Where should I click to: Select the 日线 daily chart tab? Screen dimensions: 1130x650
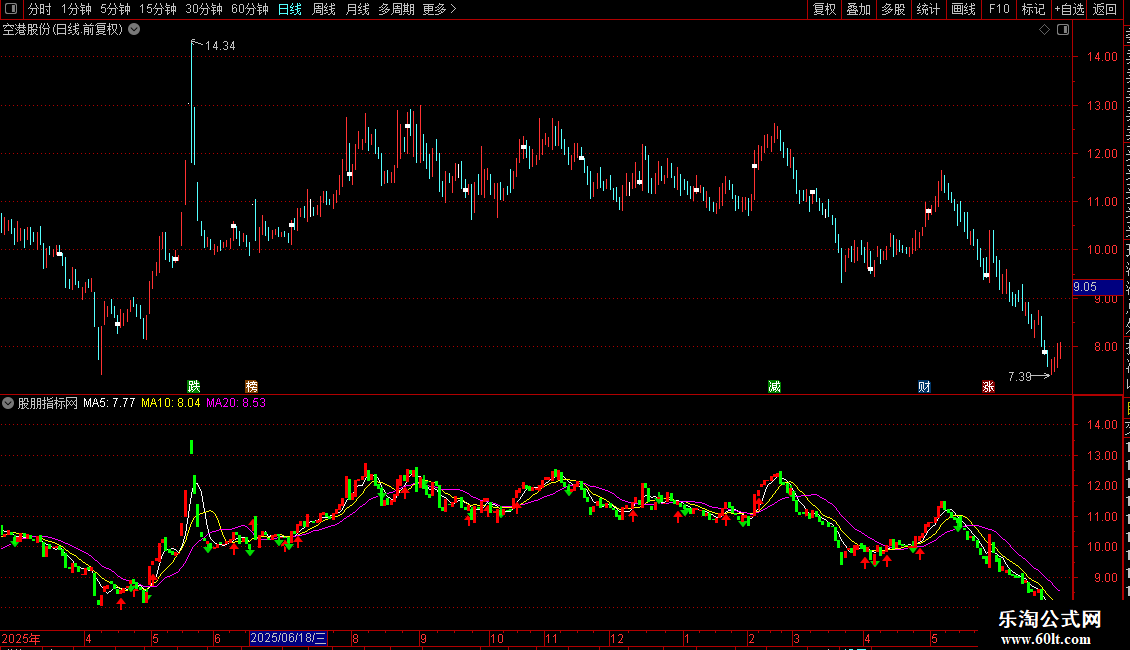tap(290, 9)
